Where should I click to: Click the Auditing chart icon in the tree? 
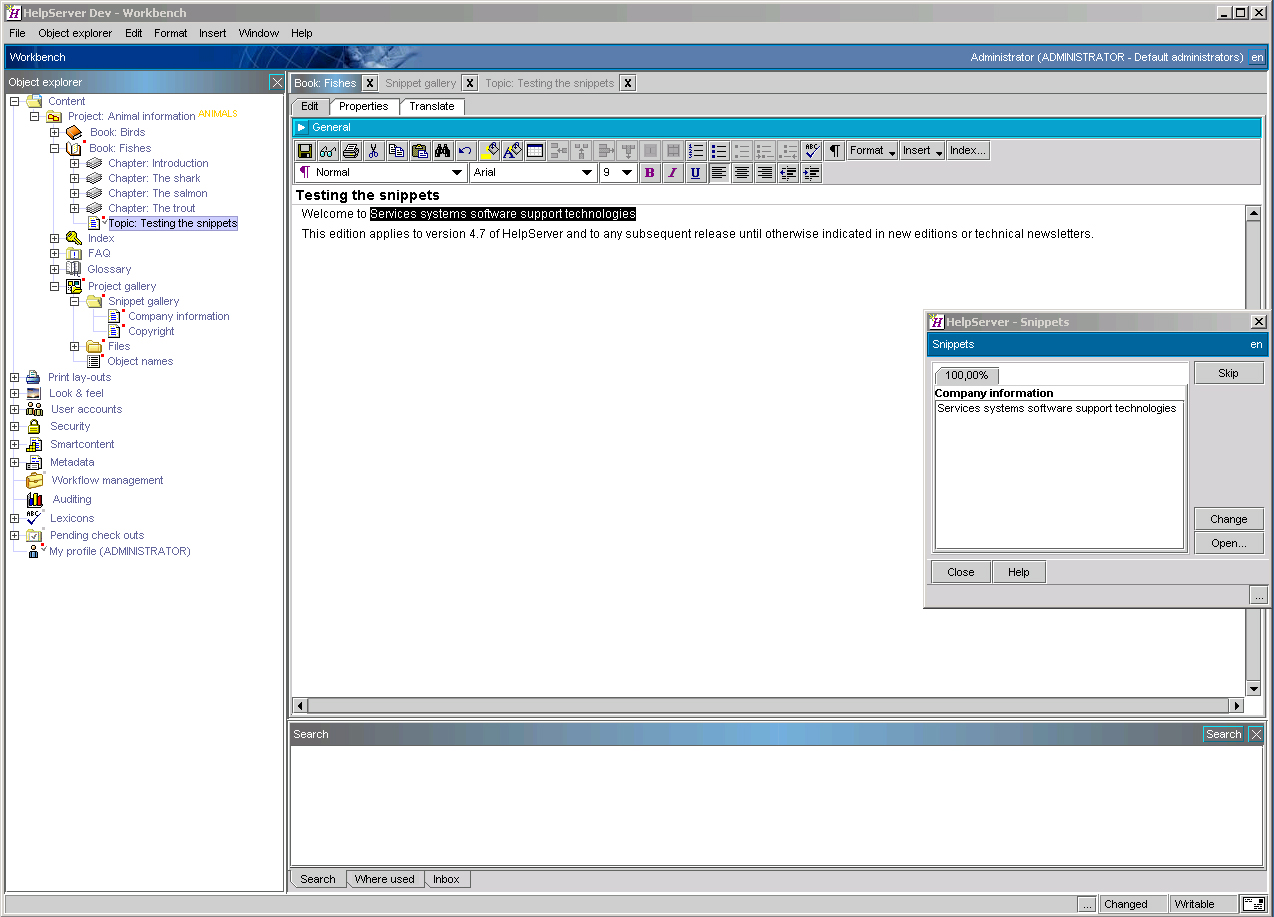point(35,499)
